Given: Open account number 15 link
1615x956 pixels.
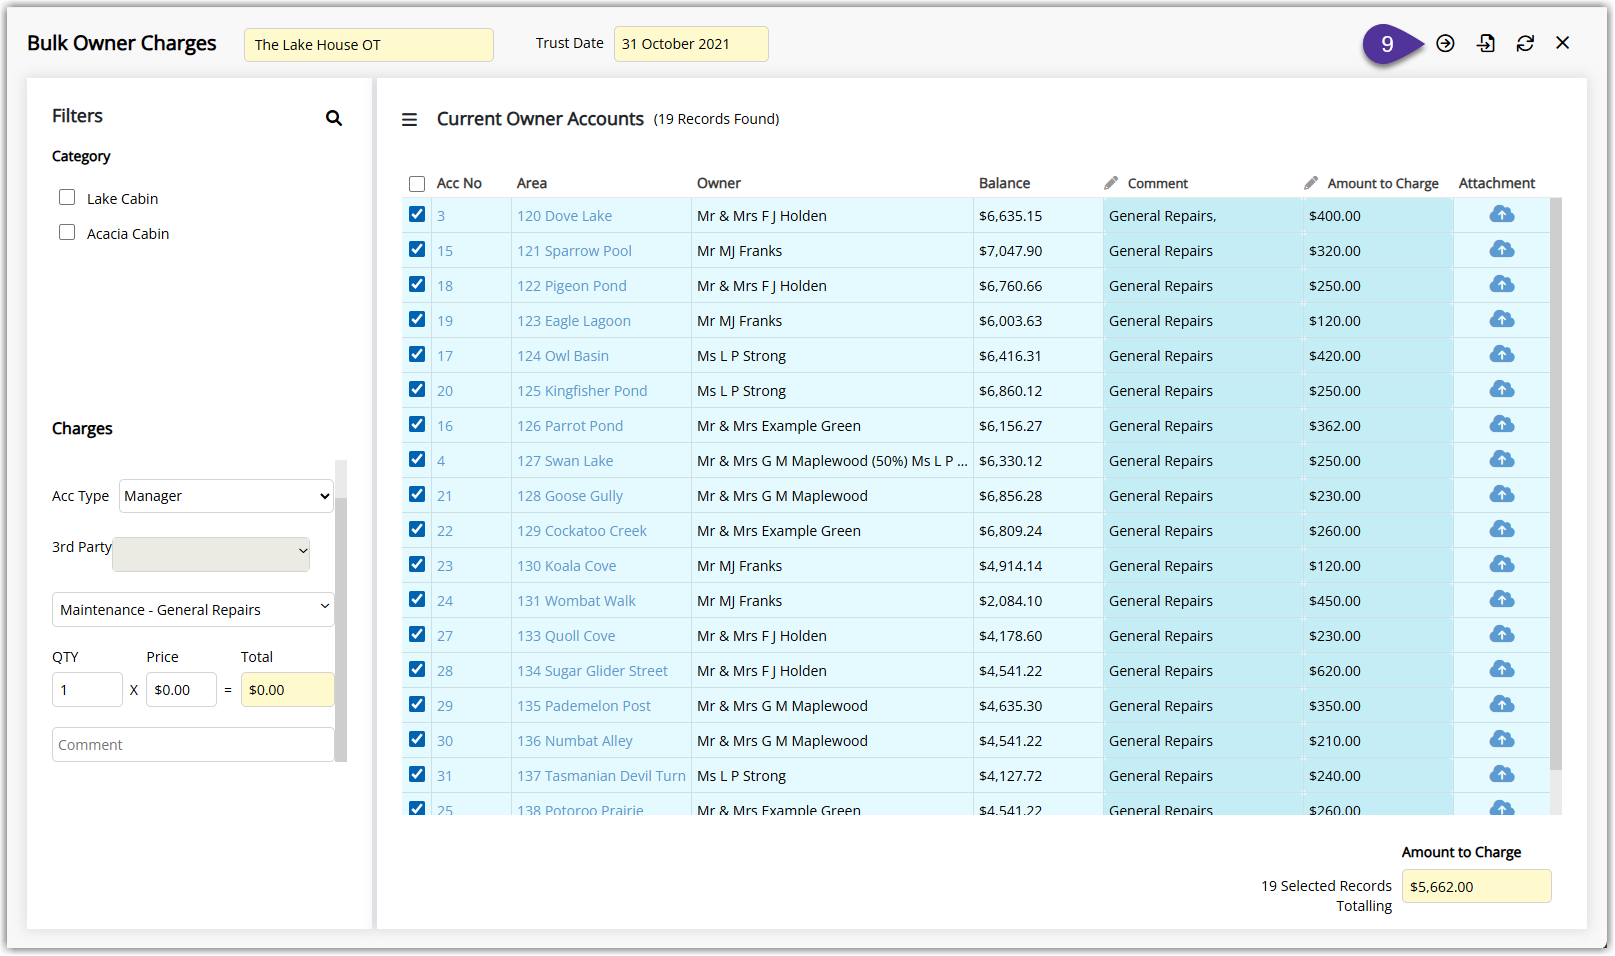Looking at the screenshot, I should (x=445, y=251).
